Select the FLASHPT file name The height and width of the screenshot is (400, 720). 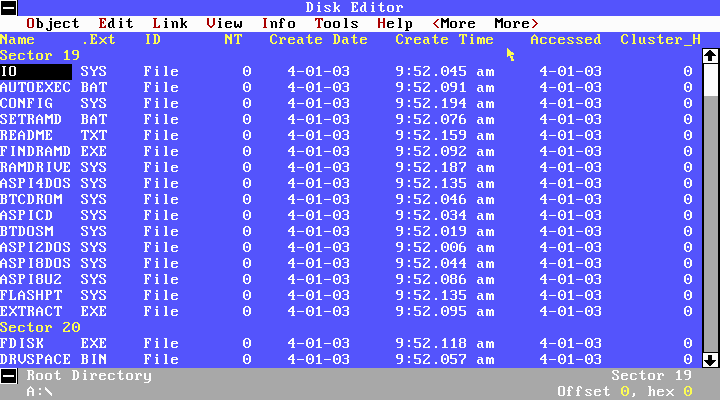(x=31, y=296)
